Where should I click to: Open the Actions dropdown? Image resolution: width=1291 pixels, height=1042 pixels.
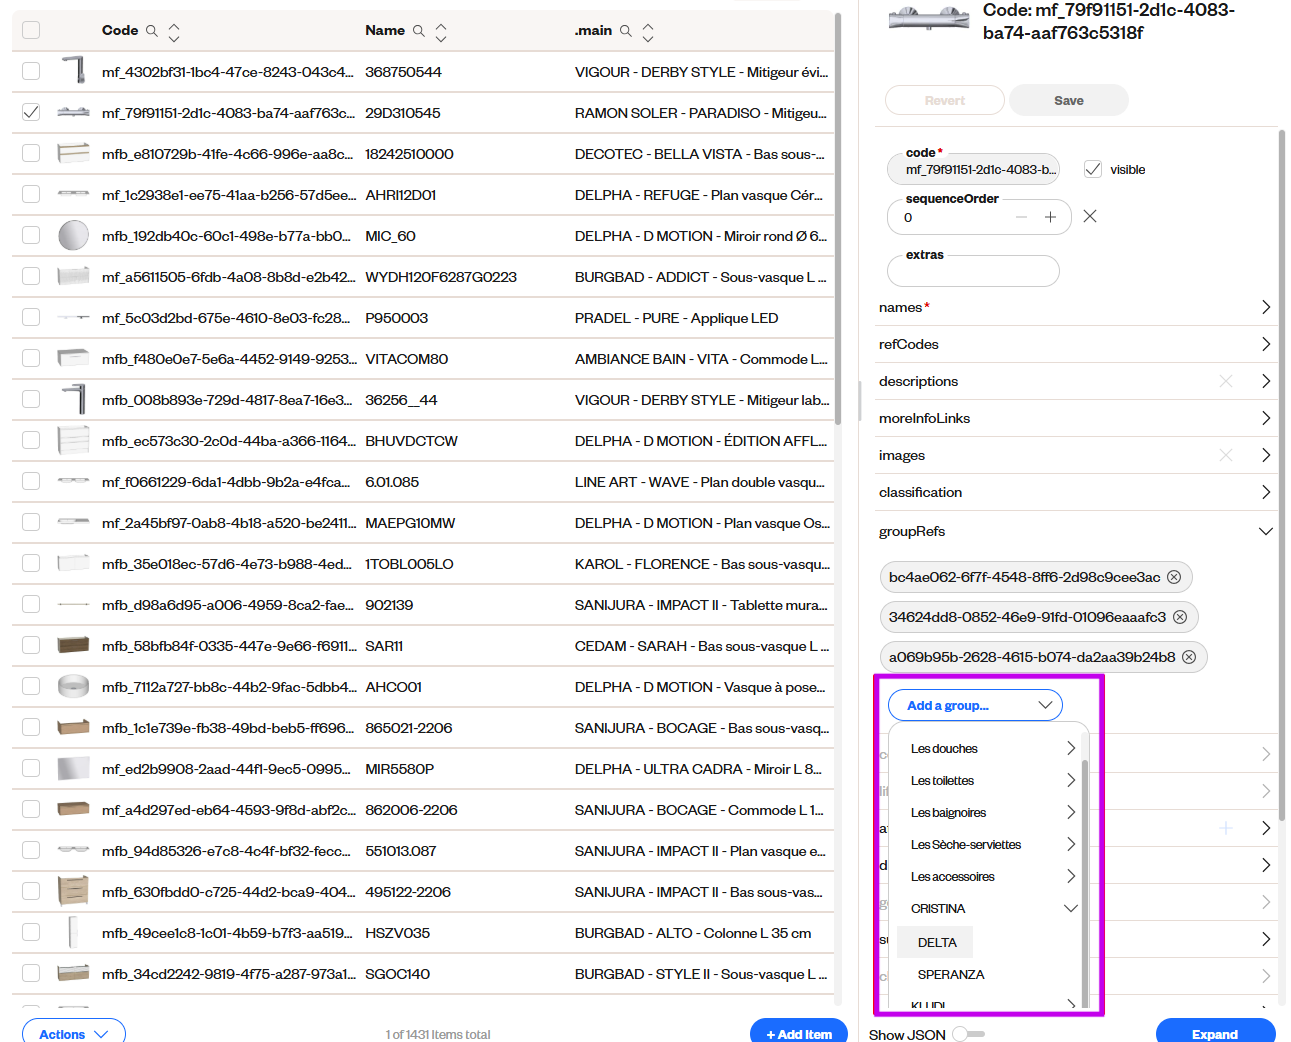74,1033
